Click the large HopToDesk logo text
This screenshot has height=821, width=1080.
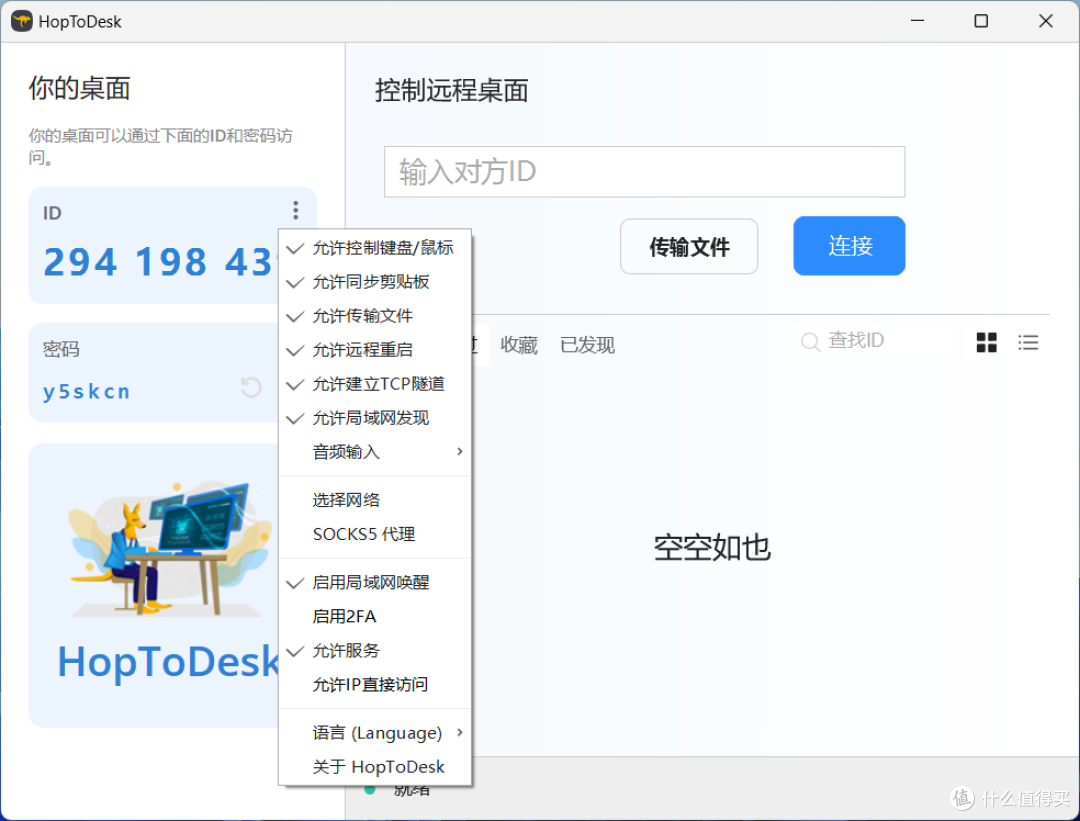[x=168, y=663]
